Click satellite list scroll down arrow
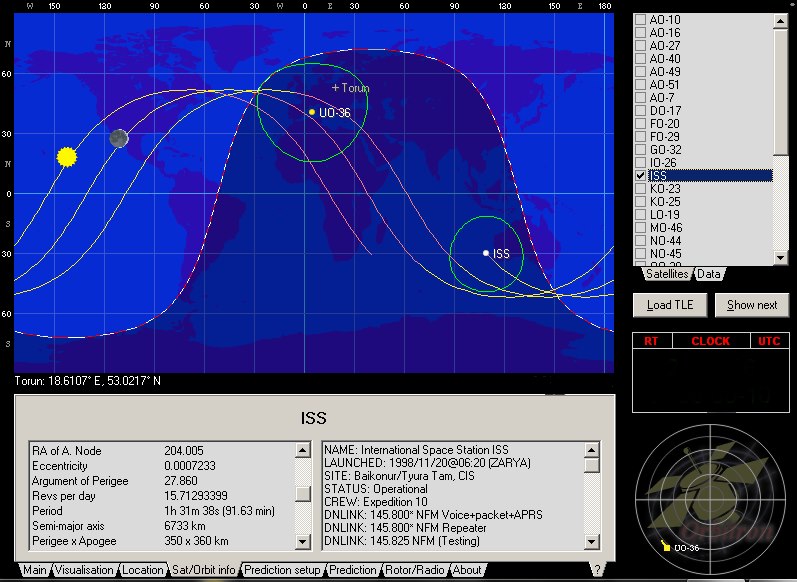 (x=780, y=258)
